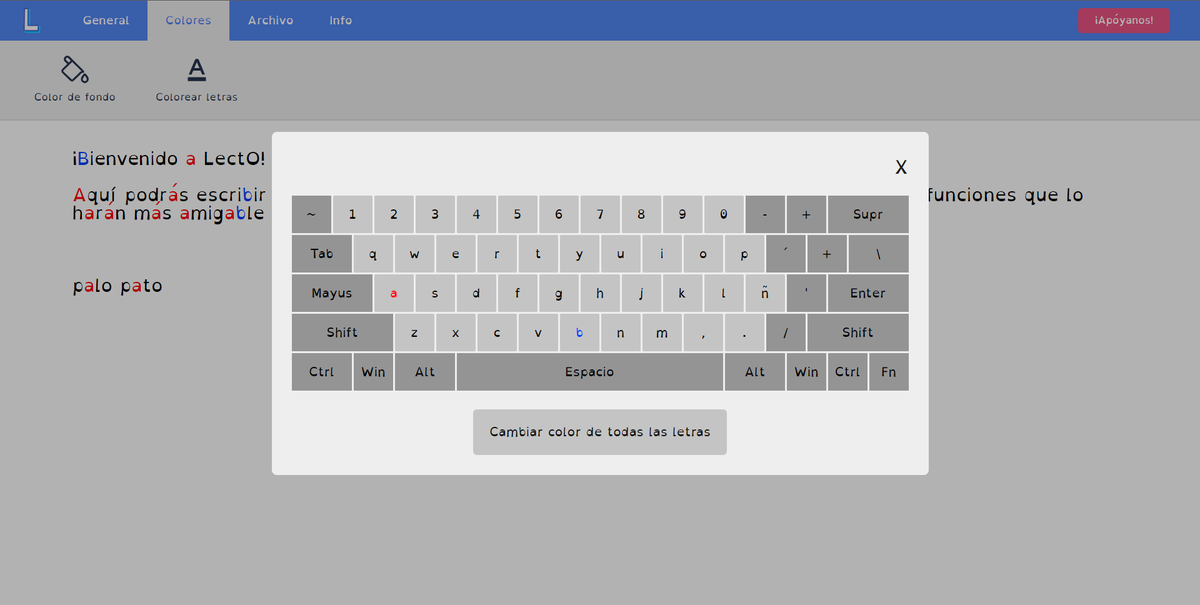
Task: Click the Supr key
Action: pyautogui.click(x=868, y=214)
